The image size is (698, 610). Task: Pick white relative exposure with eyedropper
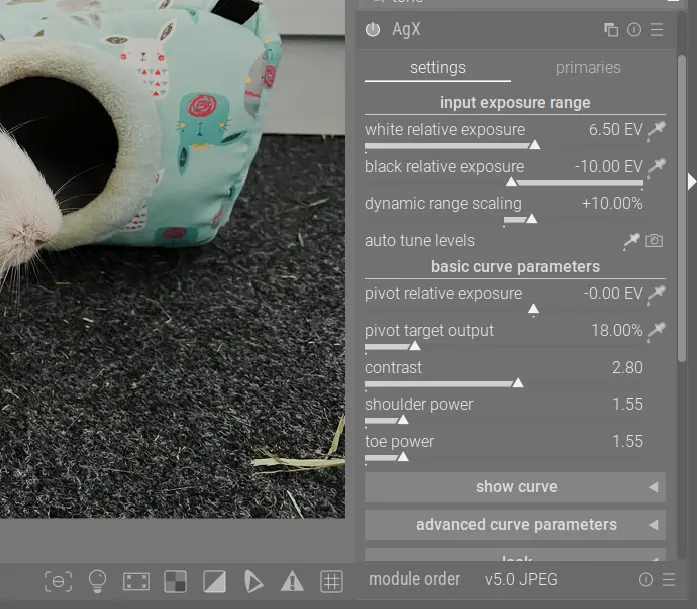[656, 129]
